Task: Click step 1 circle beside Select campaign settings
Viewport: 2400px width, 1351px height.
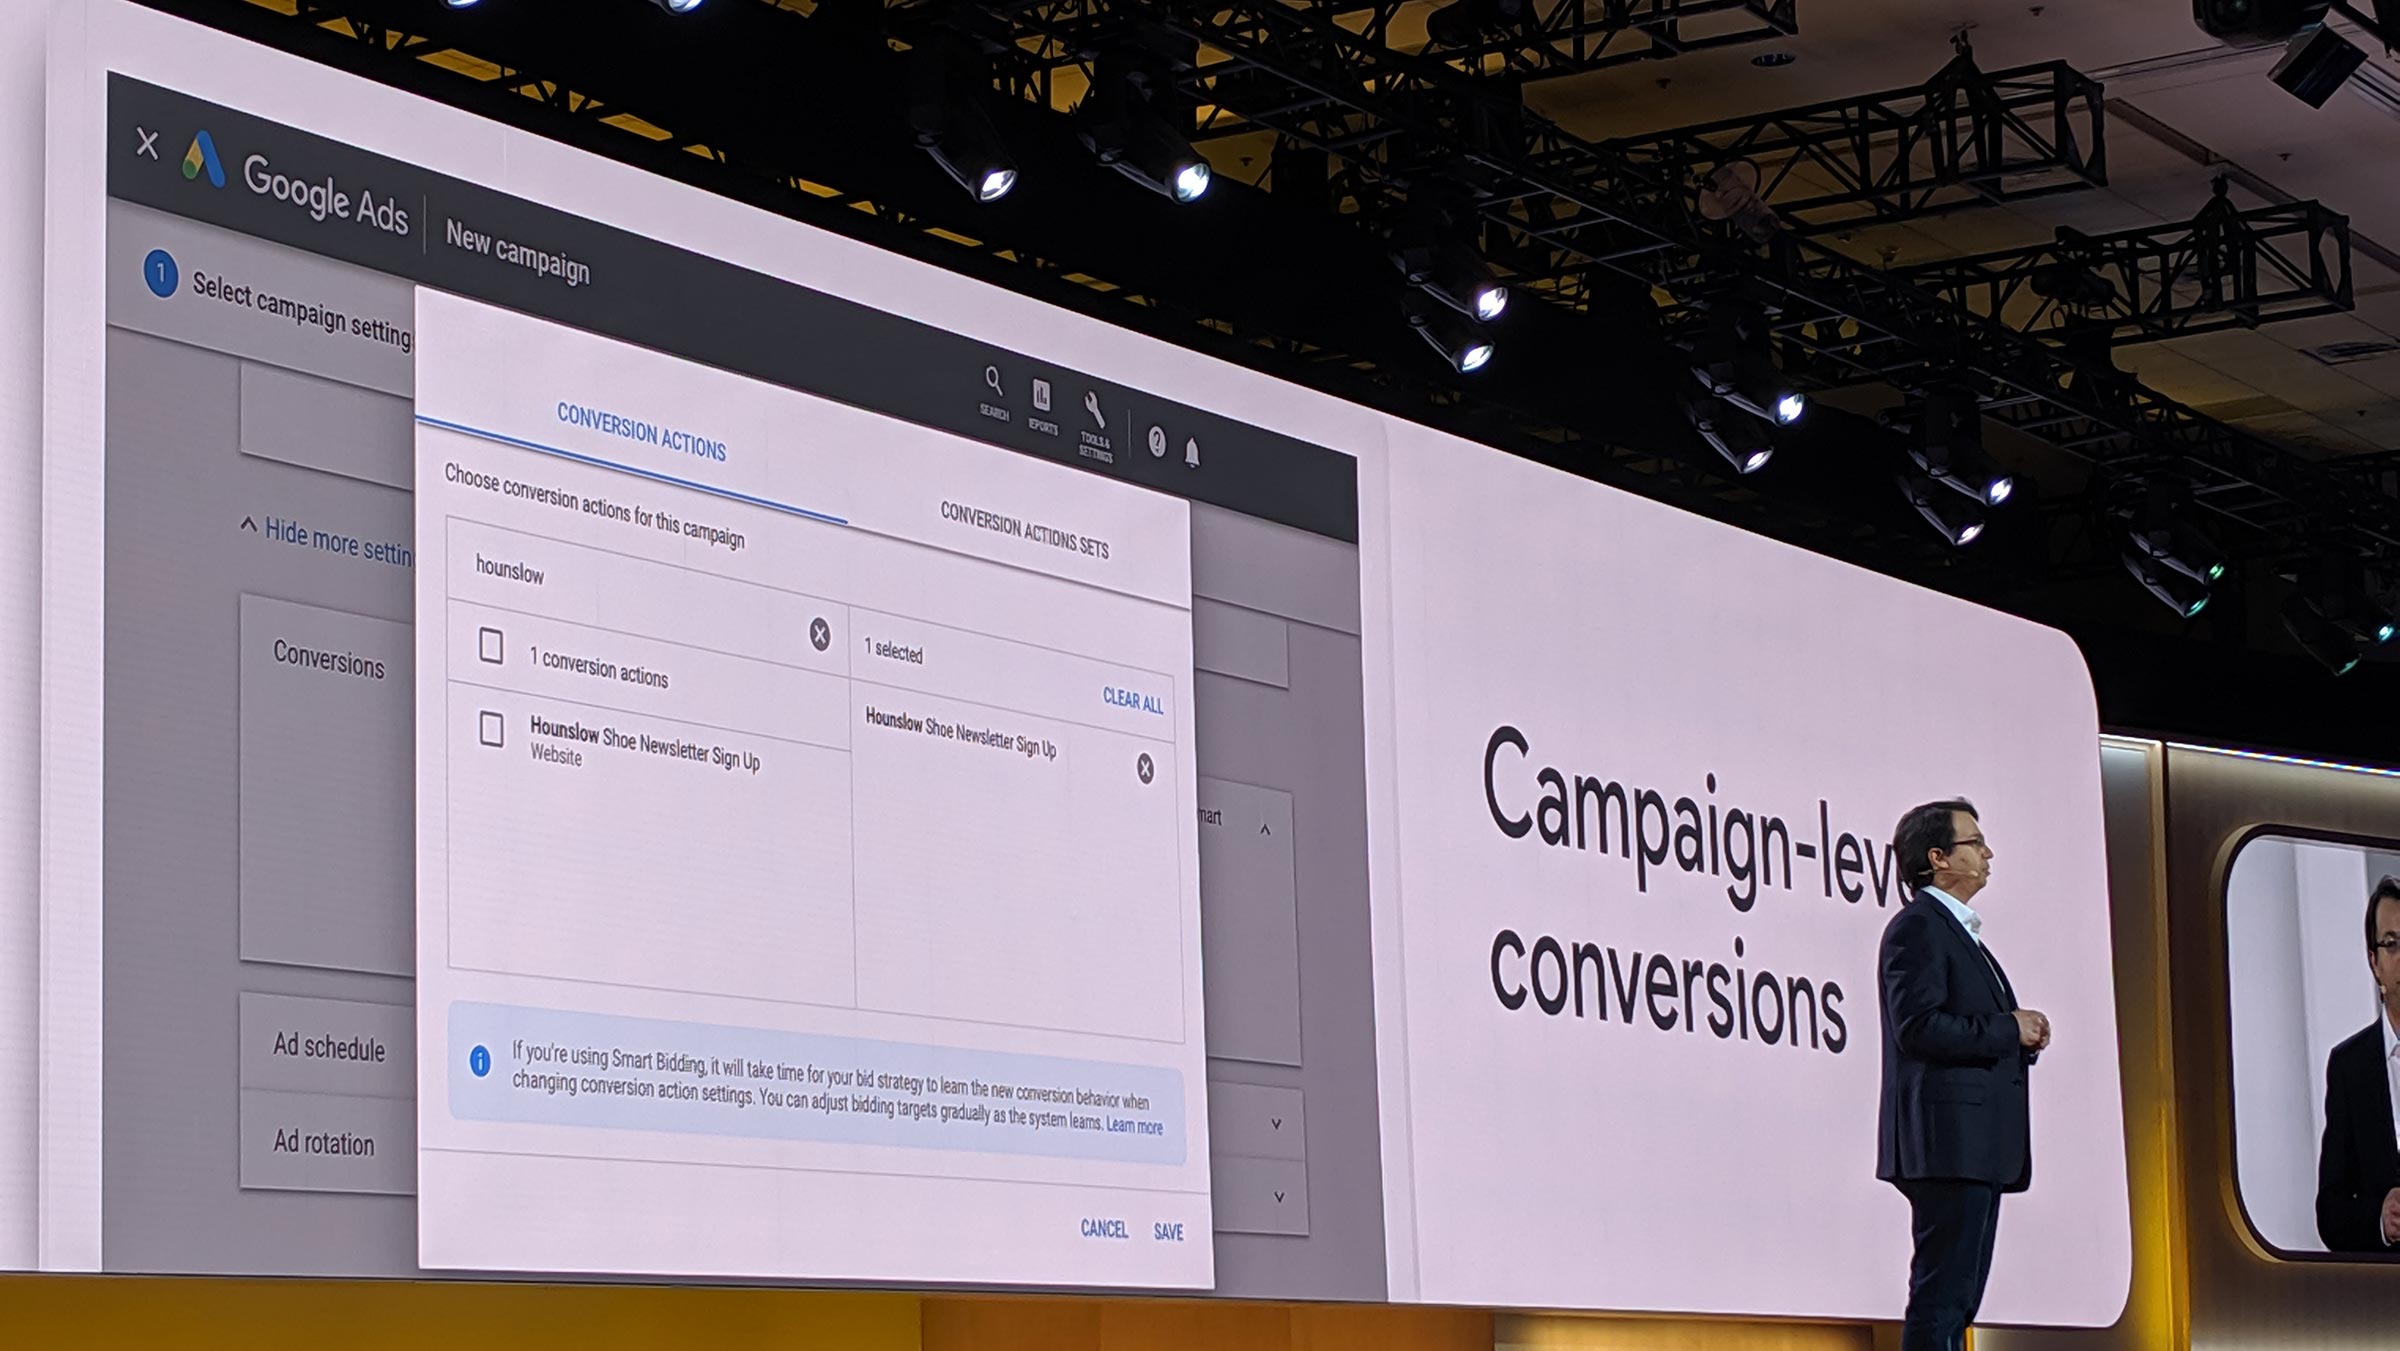Action: click(x=161, y=274)
